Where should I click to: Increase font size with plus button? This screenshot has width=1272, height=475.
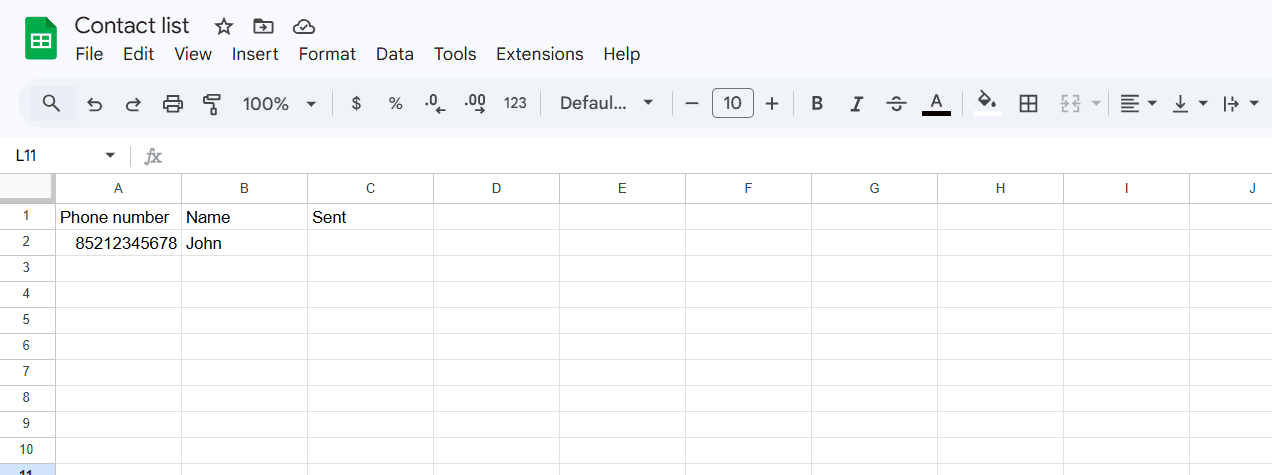[x=772, y=103]
